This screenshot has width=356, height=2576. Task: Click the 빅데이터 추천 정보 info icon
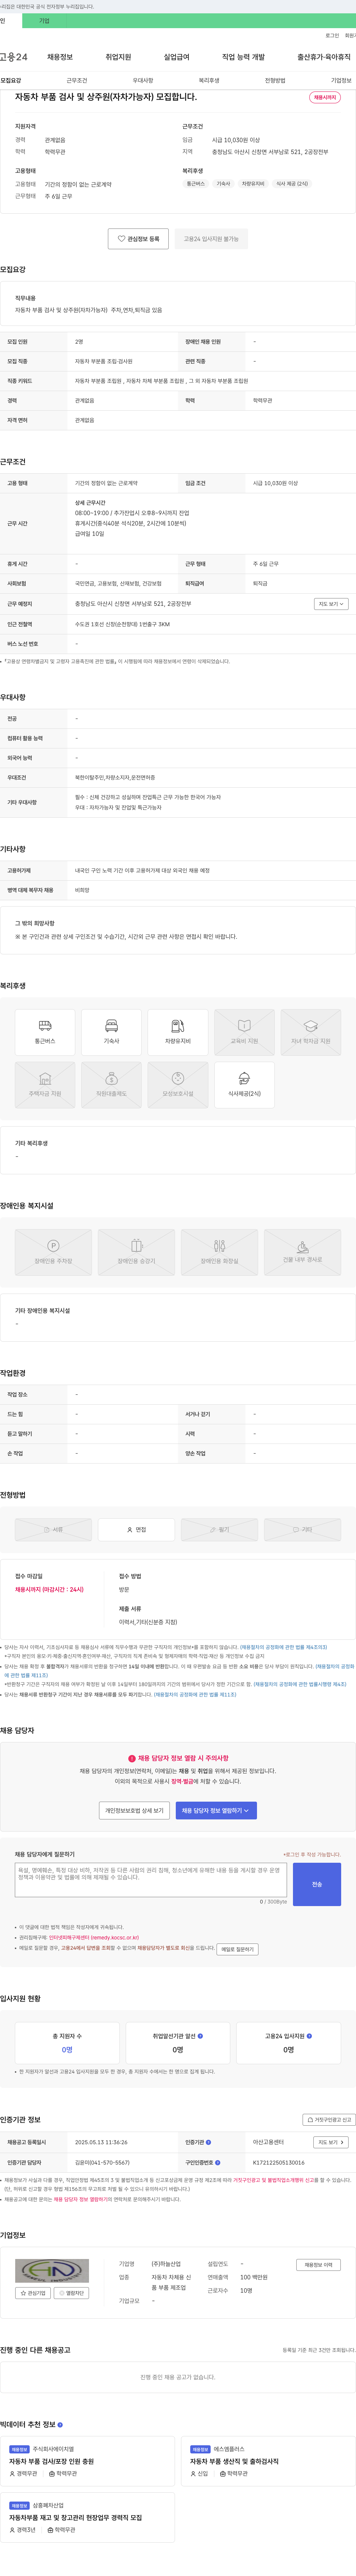point(60,2425)
